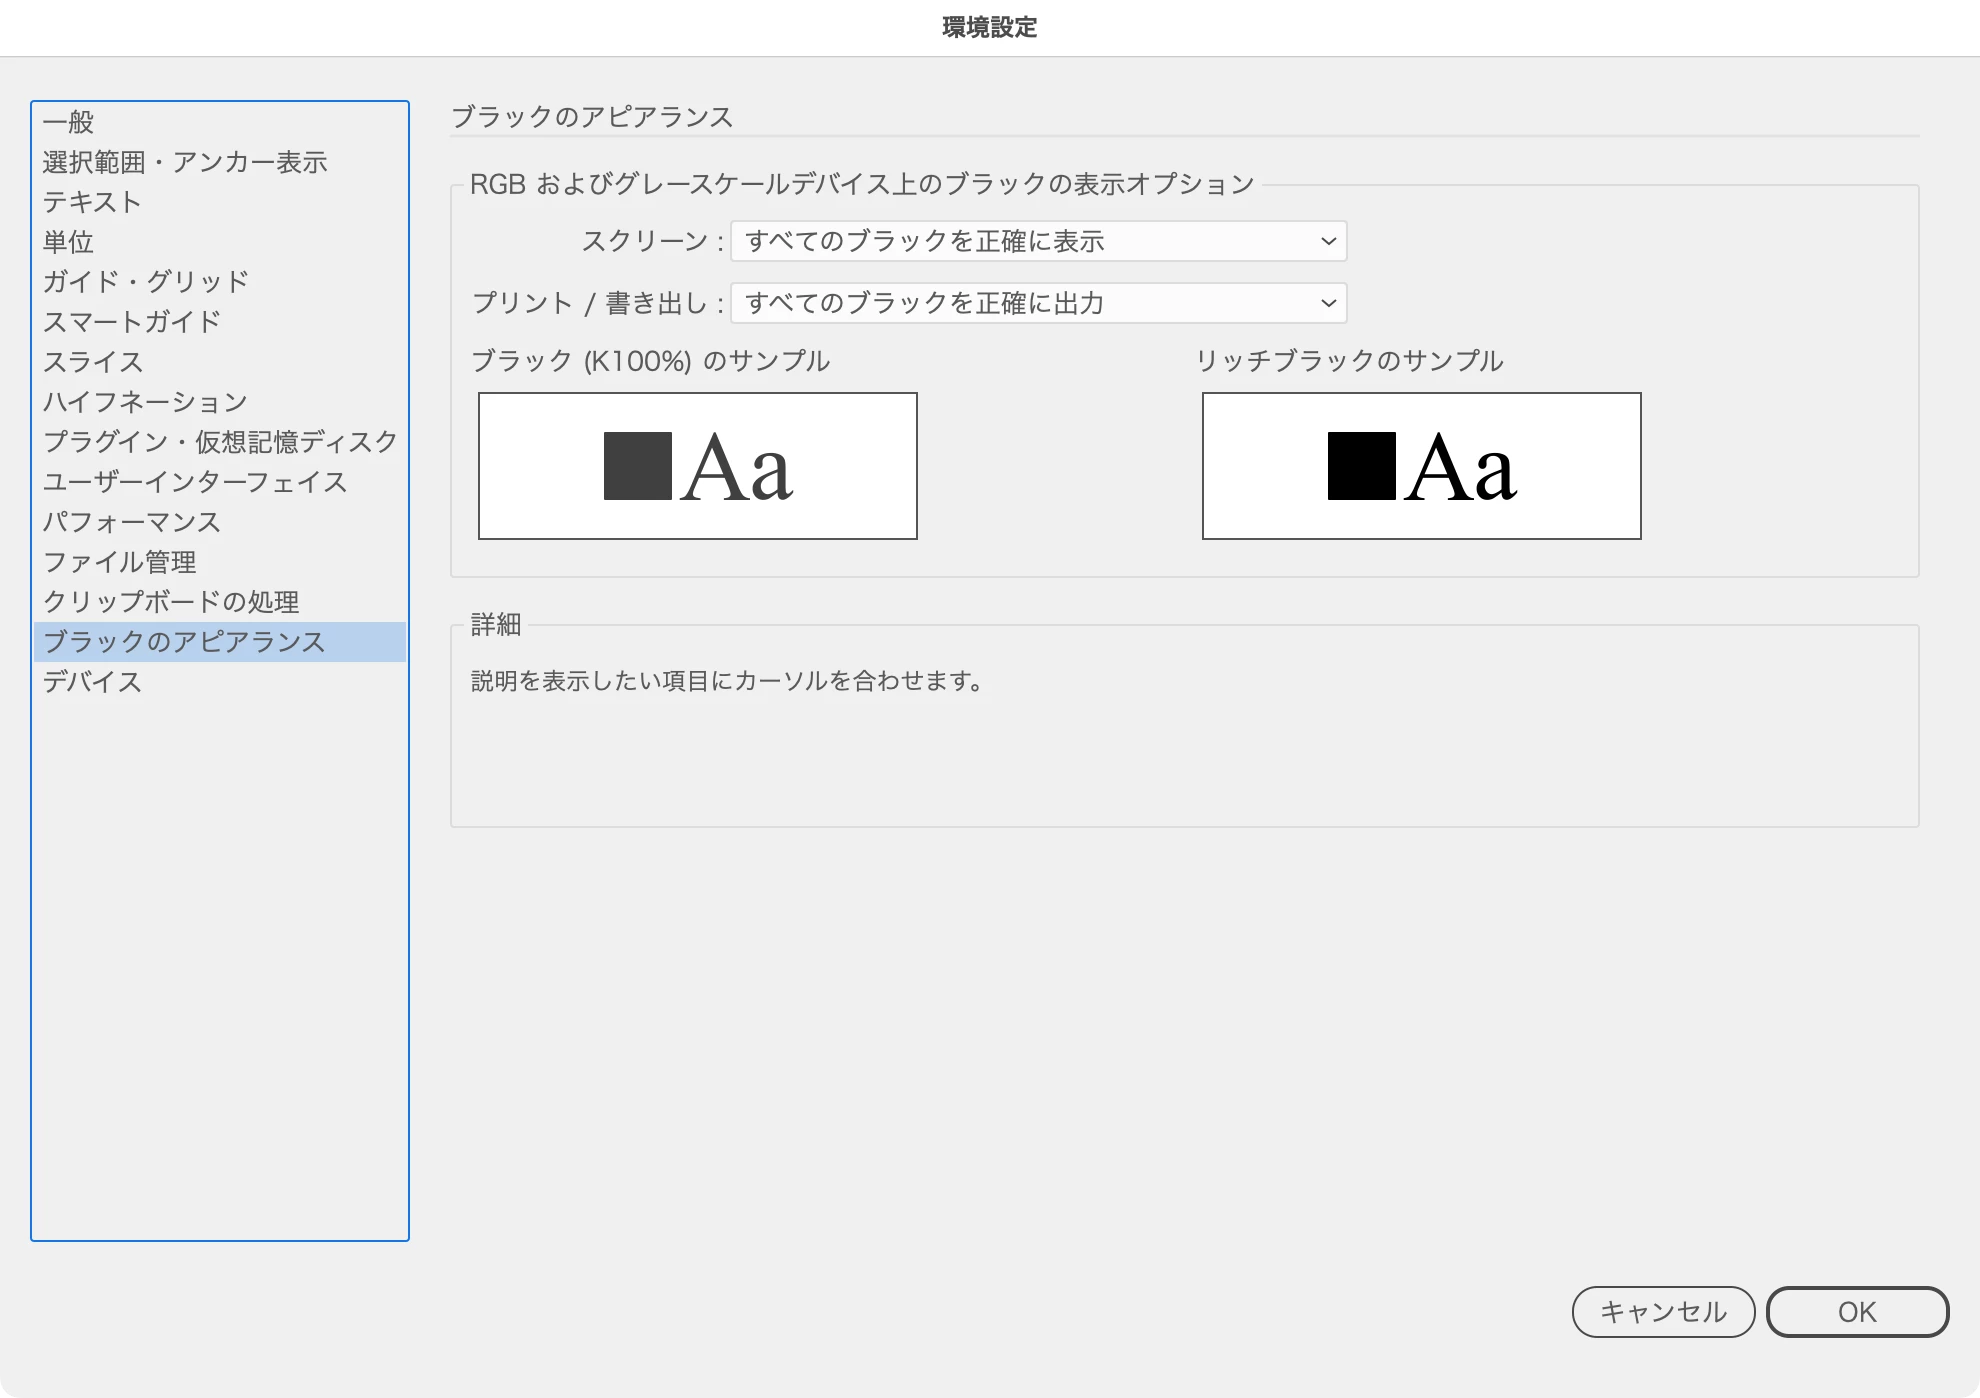Open 選択範囲・アンカー表示 preferences
The height and width of the screenshot is (1398, 1980).
click(x=185, y=162)
